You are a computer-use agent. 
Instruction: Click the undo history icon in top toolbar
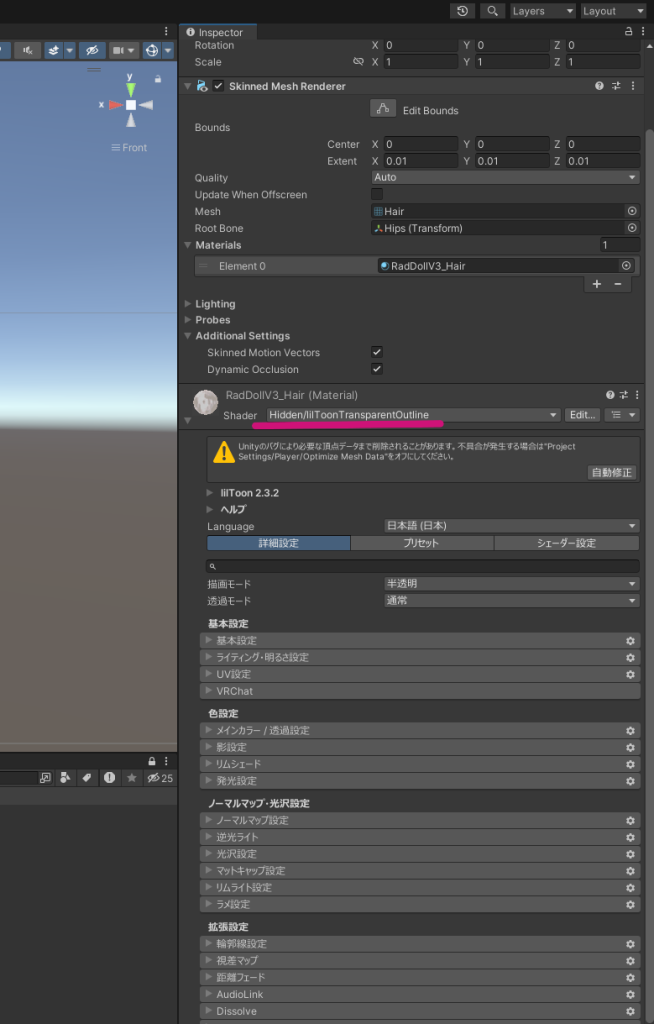pyautogui.click(x=462, y=11)
